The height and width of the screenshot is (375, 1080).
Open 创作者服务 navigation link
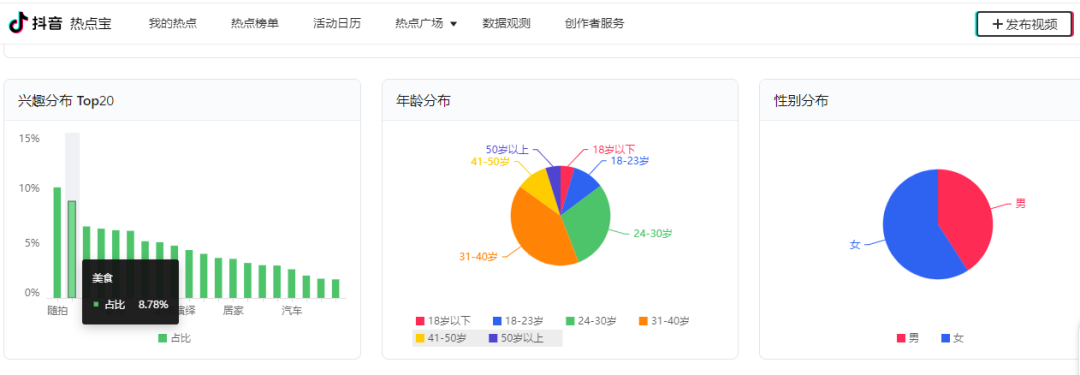(594, 23)
